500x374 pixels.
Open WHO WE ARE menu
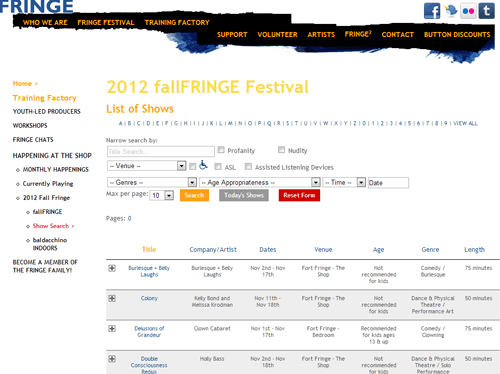[45, 23]
